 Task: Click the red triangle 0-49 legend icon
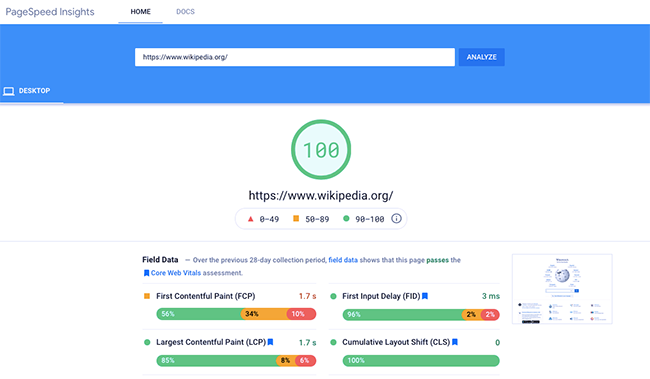pyautogui.click(x=250, y=219)
